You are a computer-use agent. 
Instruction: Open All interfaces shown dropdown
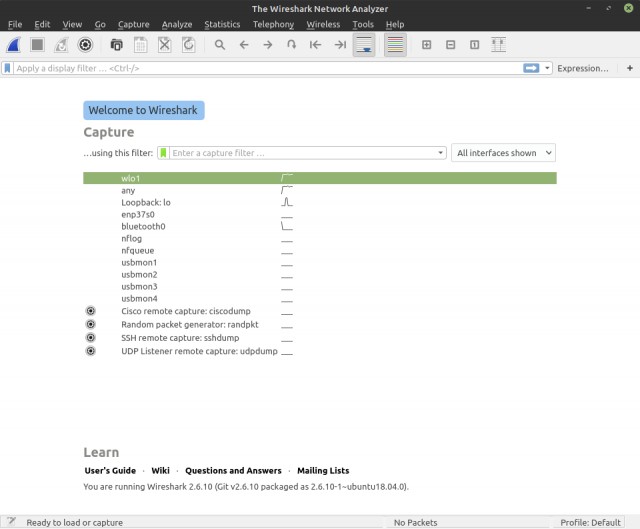click(x=503, y=153)
